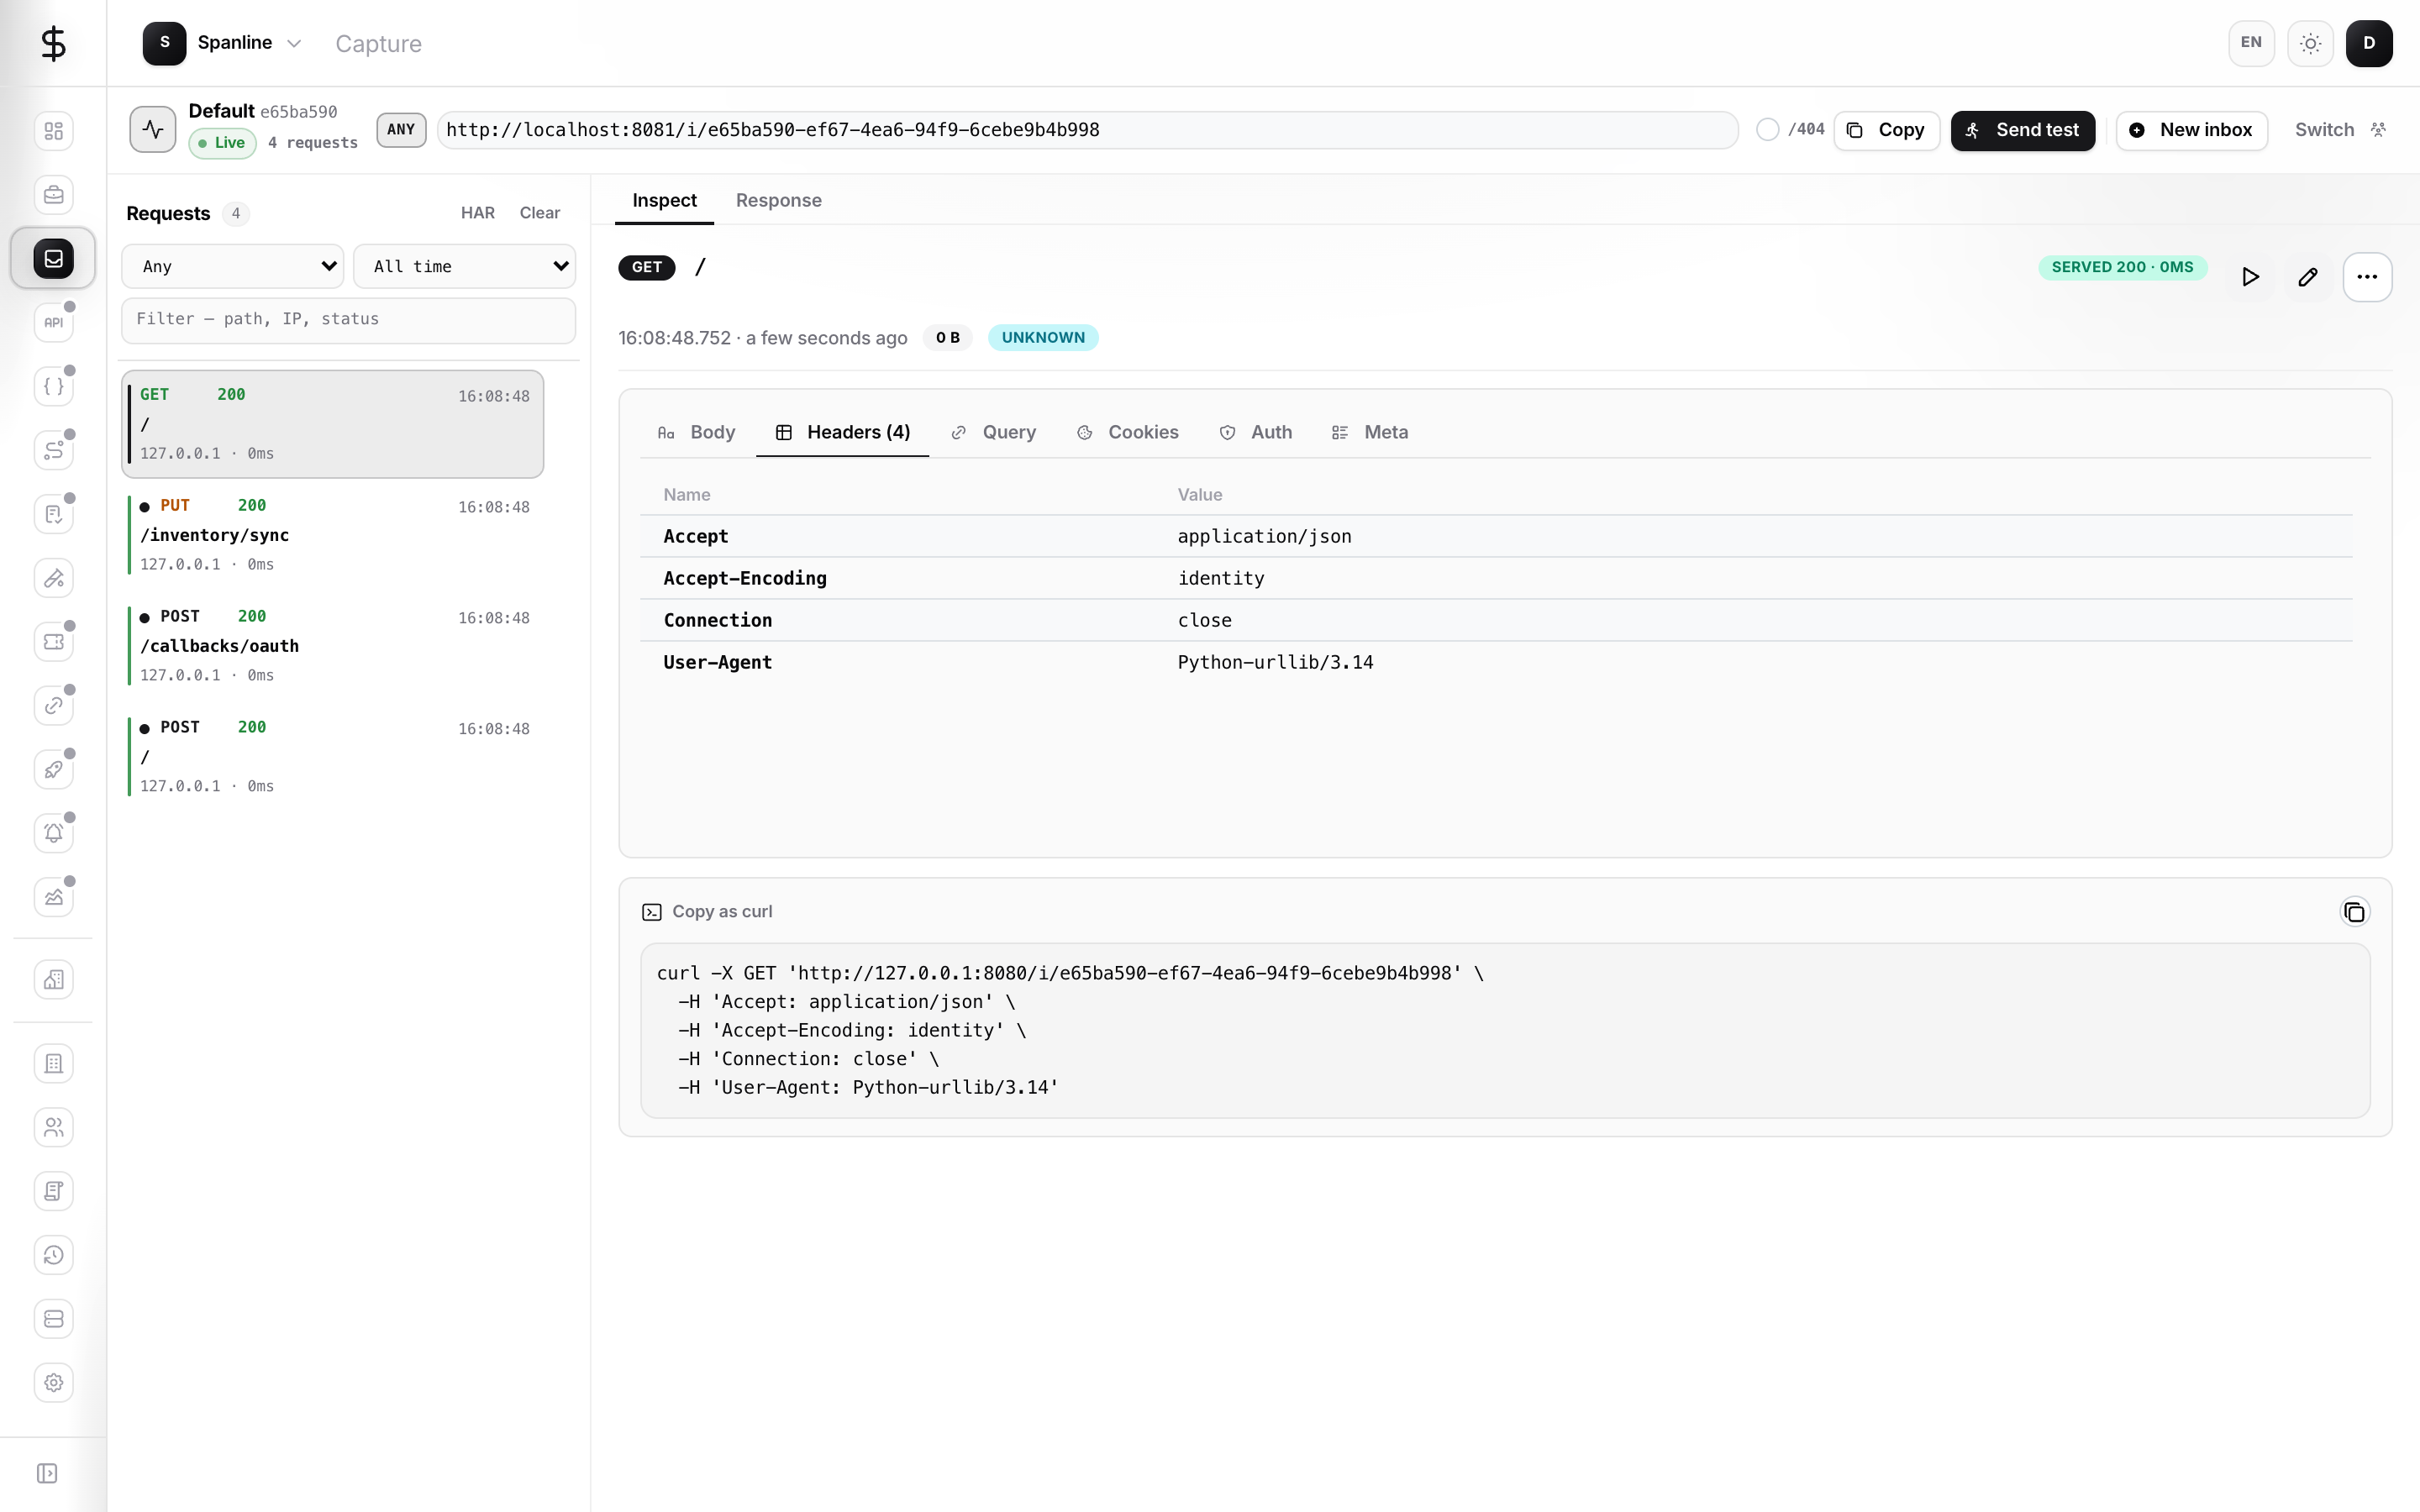Open the settings gear sidebar icon
Viewport: 2420px width, 1512px height.
tap(53, 1383)
